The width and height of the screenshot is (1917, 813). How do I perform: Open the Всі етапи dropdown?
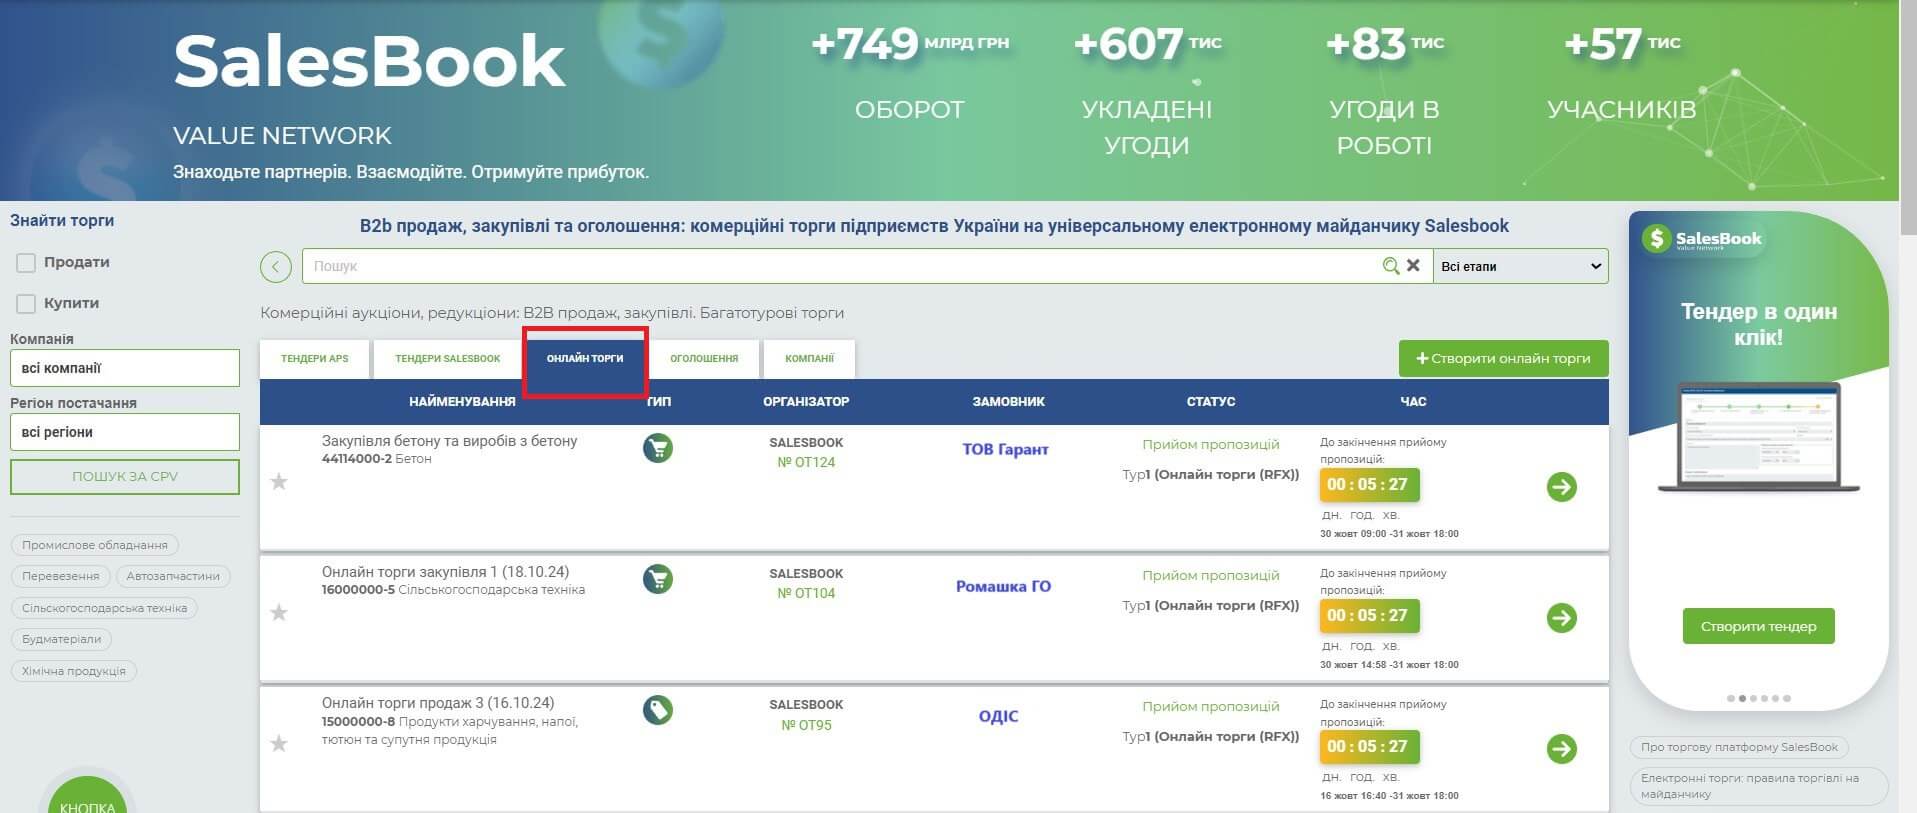[1521, 266]
